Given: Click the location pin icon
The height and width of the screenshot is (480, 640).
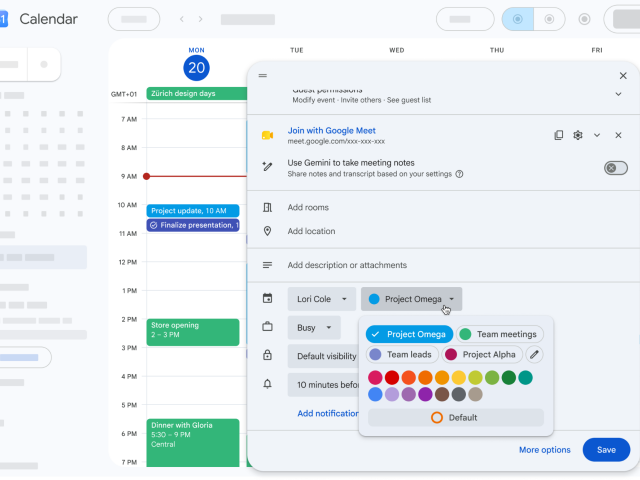Looking at the screenshot, I should click(x=267, y=231).
